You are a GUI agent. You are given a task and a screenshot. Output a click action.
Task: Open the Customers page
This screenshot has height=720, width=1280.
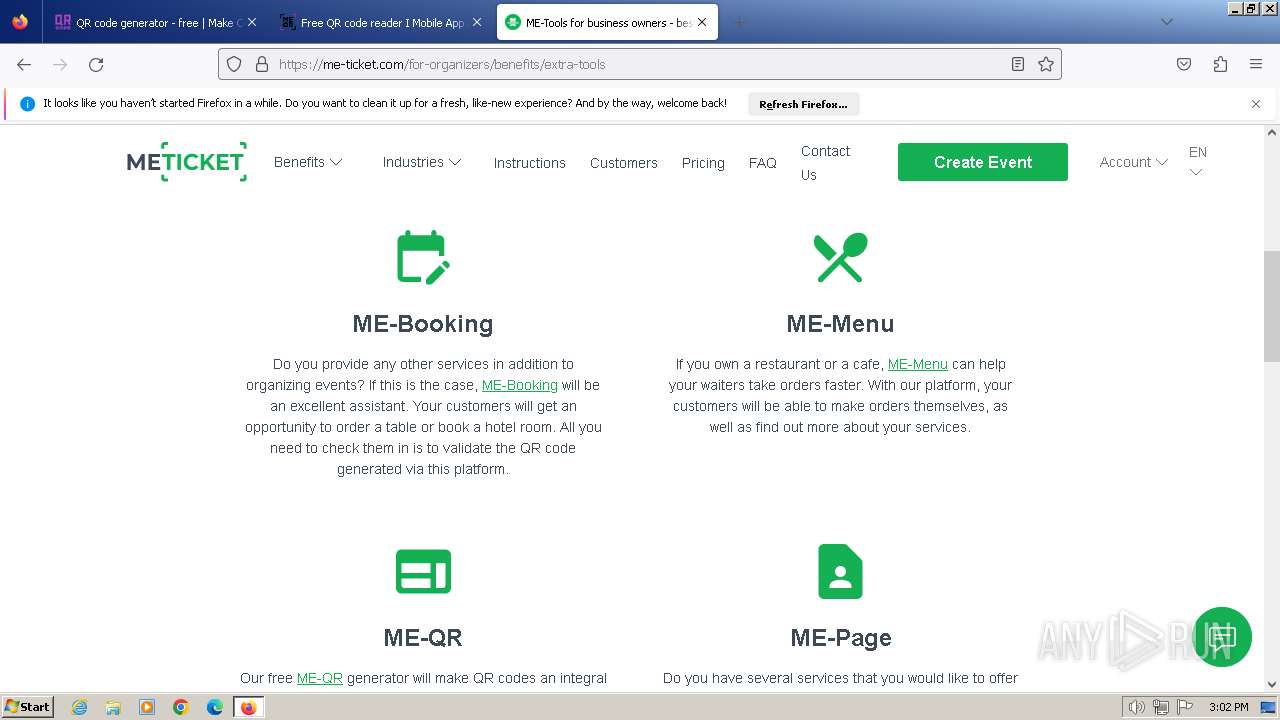coord(624,163)
